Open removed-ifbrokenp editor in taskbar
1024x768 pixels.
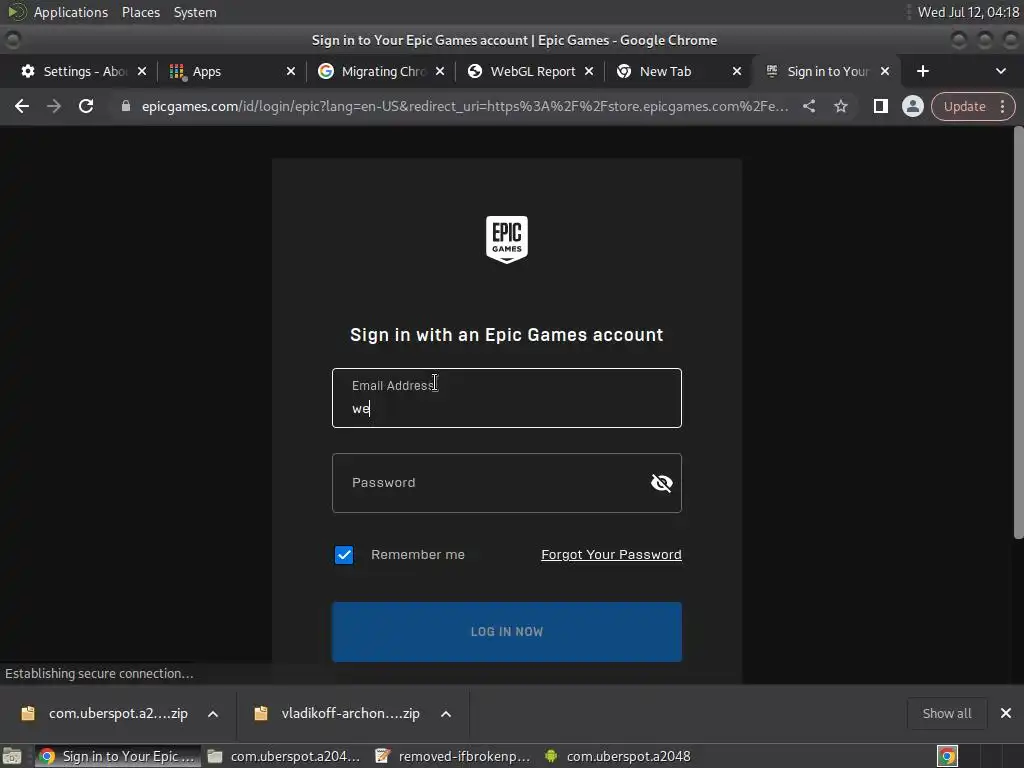click(453, 756)
